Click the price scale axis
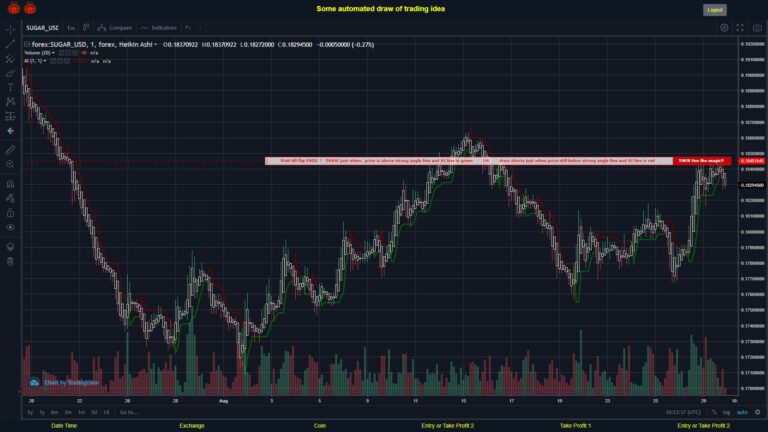 pyautogui.click(x=752, y=216)
